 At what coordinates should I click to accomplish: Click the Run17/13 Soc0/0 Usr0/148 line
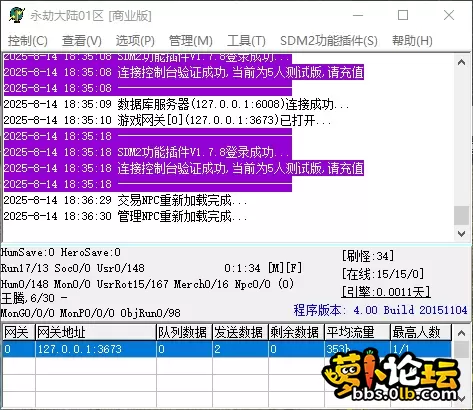73,268
